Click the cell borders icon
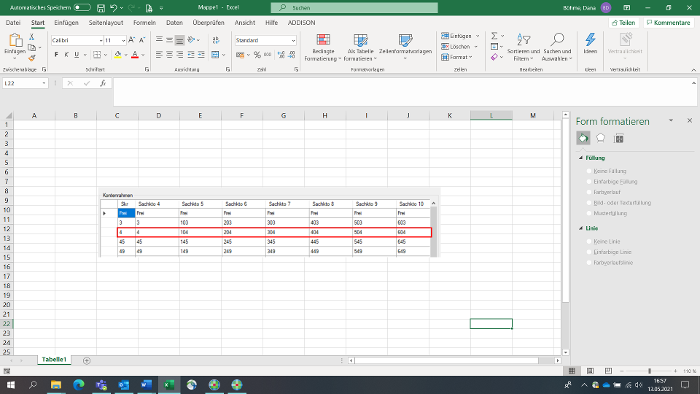The width and height of the screenshot is (700, 394). pyautogui.click(x=97, y=54)
